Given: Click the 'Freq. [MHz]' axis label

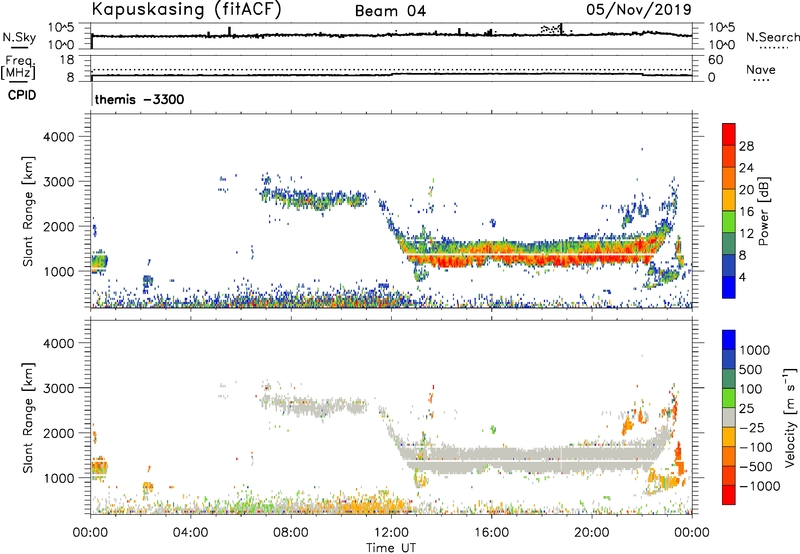Looking at the screenshot, I should tap(18, 67).
